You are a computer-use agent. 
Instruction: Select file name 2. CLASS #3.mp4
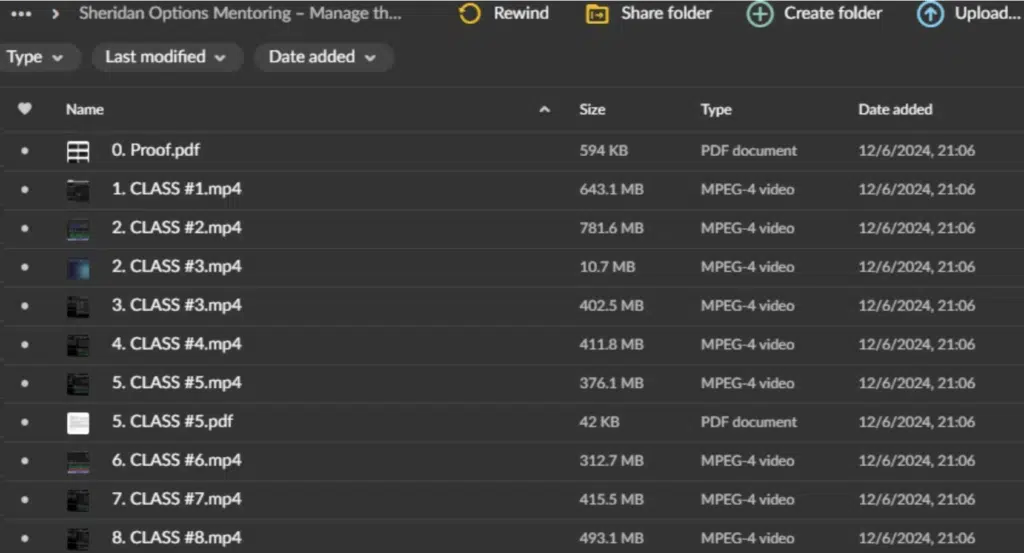click(x=176, y=266)
